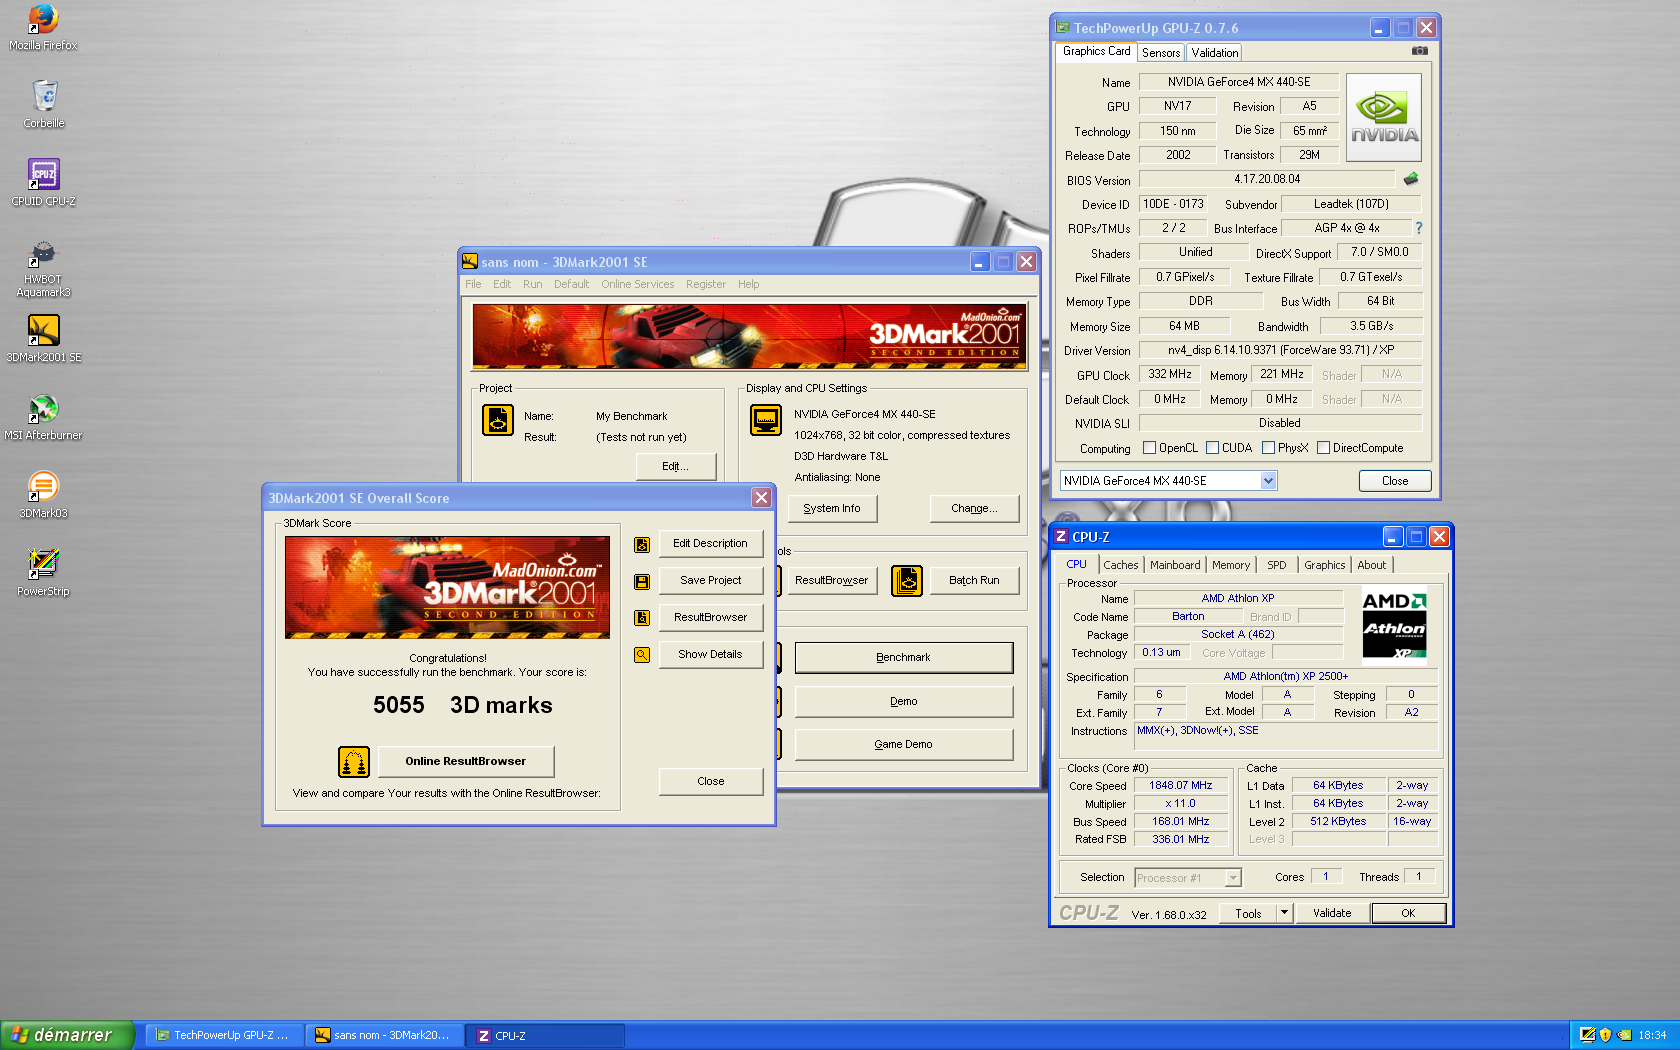Click ResultBrowser icon in score dialog
Viewport: 1680px width, 1050px height.
click(642, 618)
